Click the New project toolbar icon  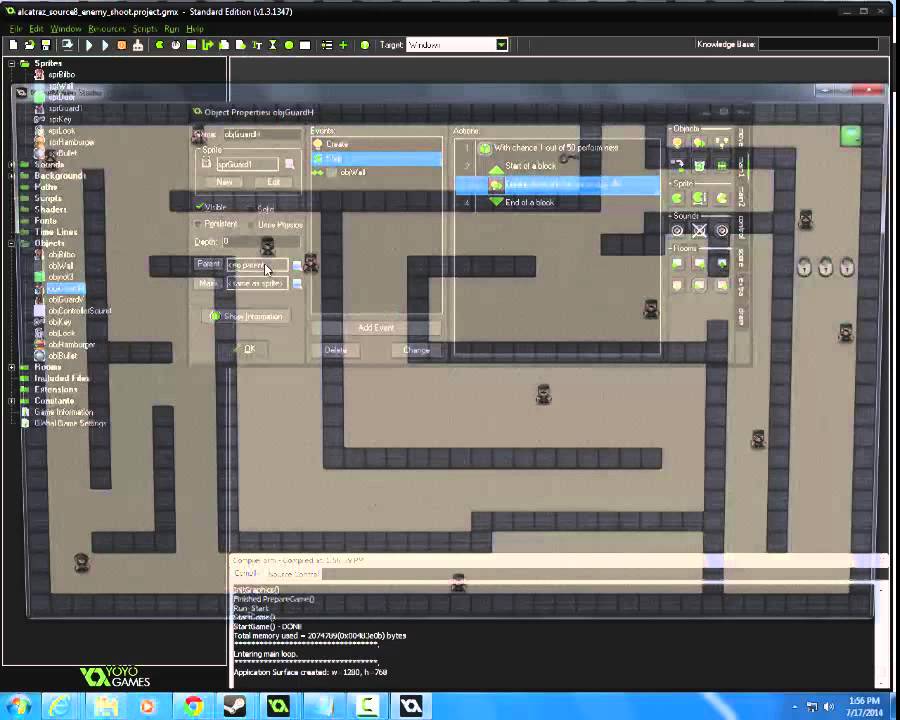click(13, 45)
